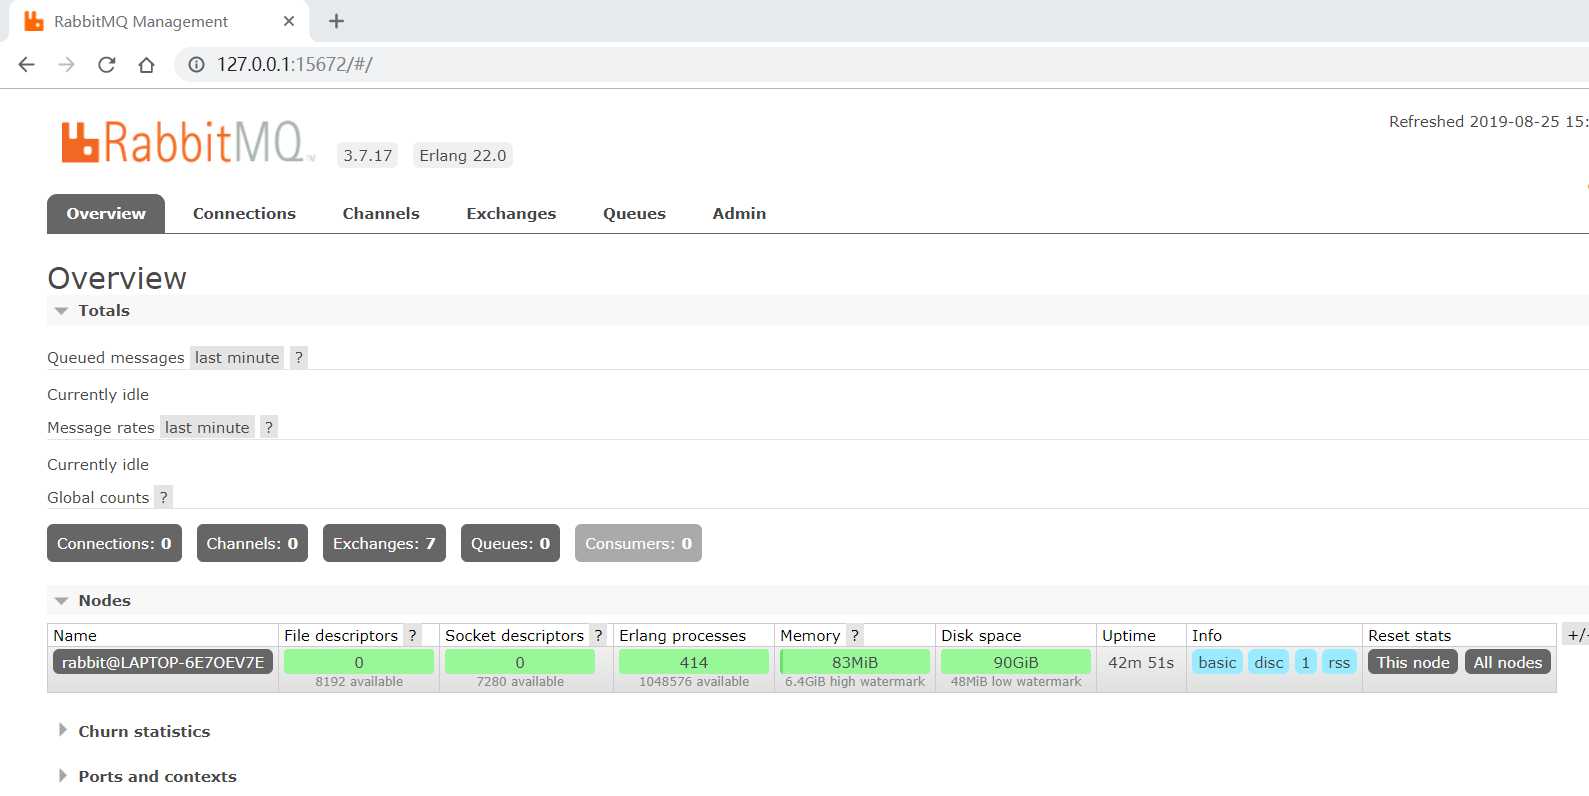Open the Channels tab
Viewport: 1589px width, 796px height.
(381, 213)
